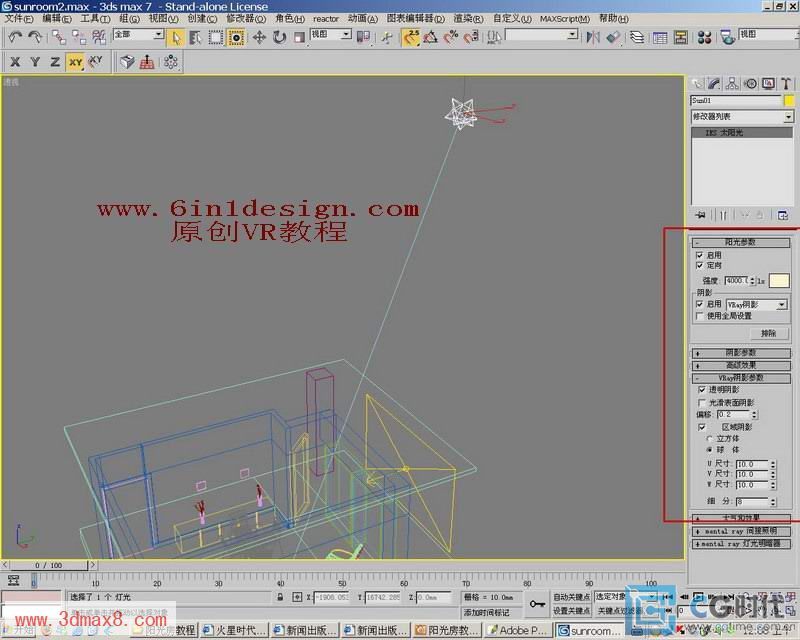Screen dimensions: 800x640
Task: Open the Schematic View icon
Action: click(681, 37)
